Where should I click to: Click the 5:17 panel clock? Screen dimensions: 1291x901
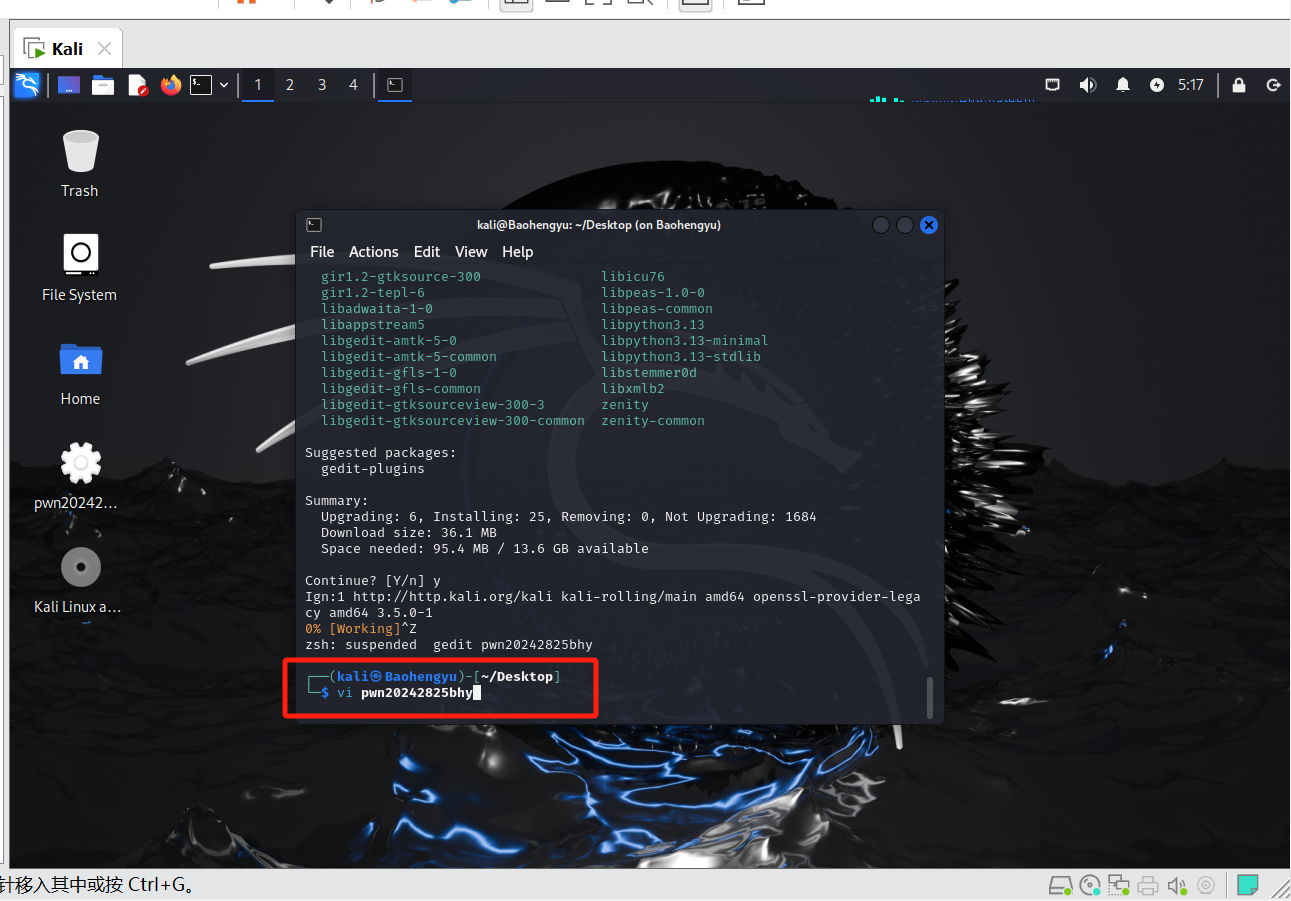[x=1191, y=85]
